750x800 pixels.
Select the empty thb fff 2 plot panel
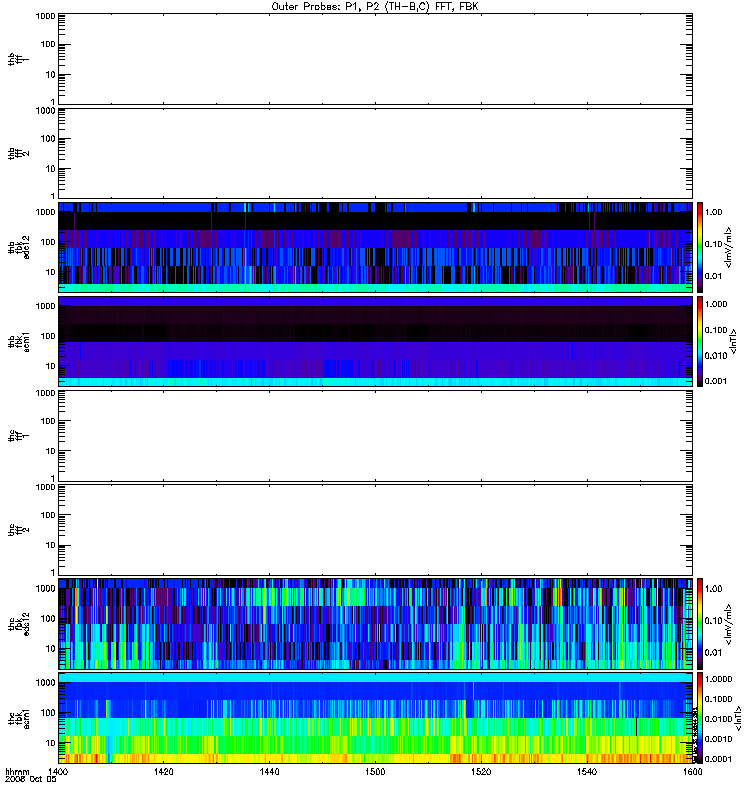coord(375,153)
